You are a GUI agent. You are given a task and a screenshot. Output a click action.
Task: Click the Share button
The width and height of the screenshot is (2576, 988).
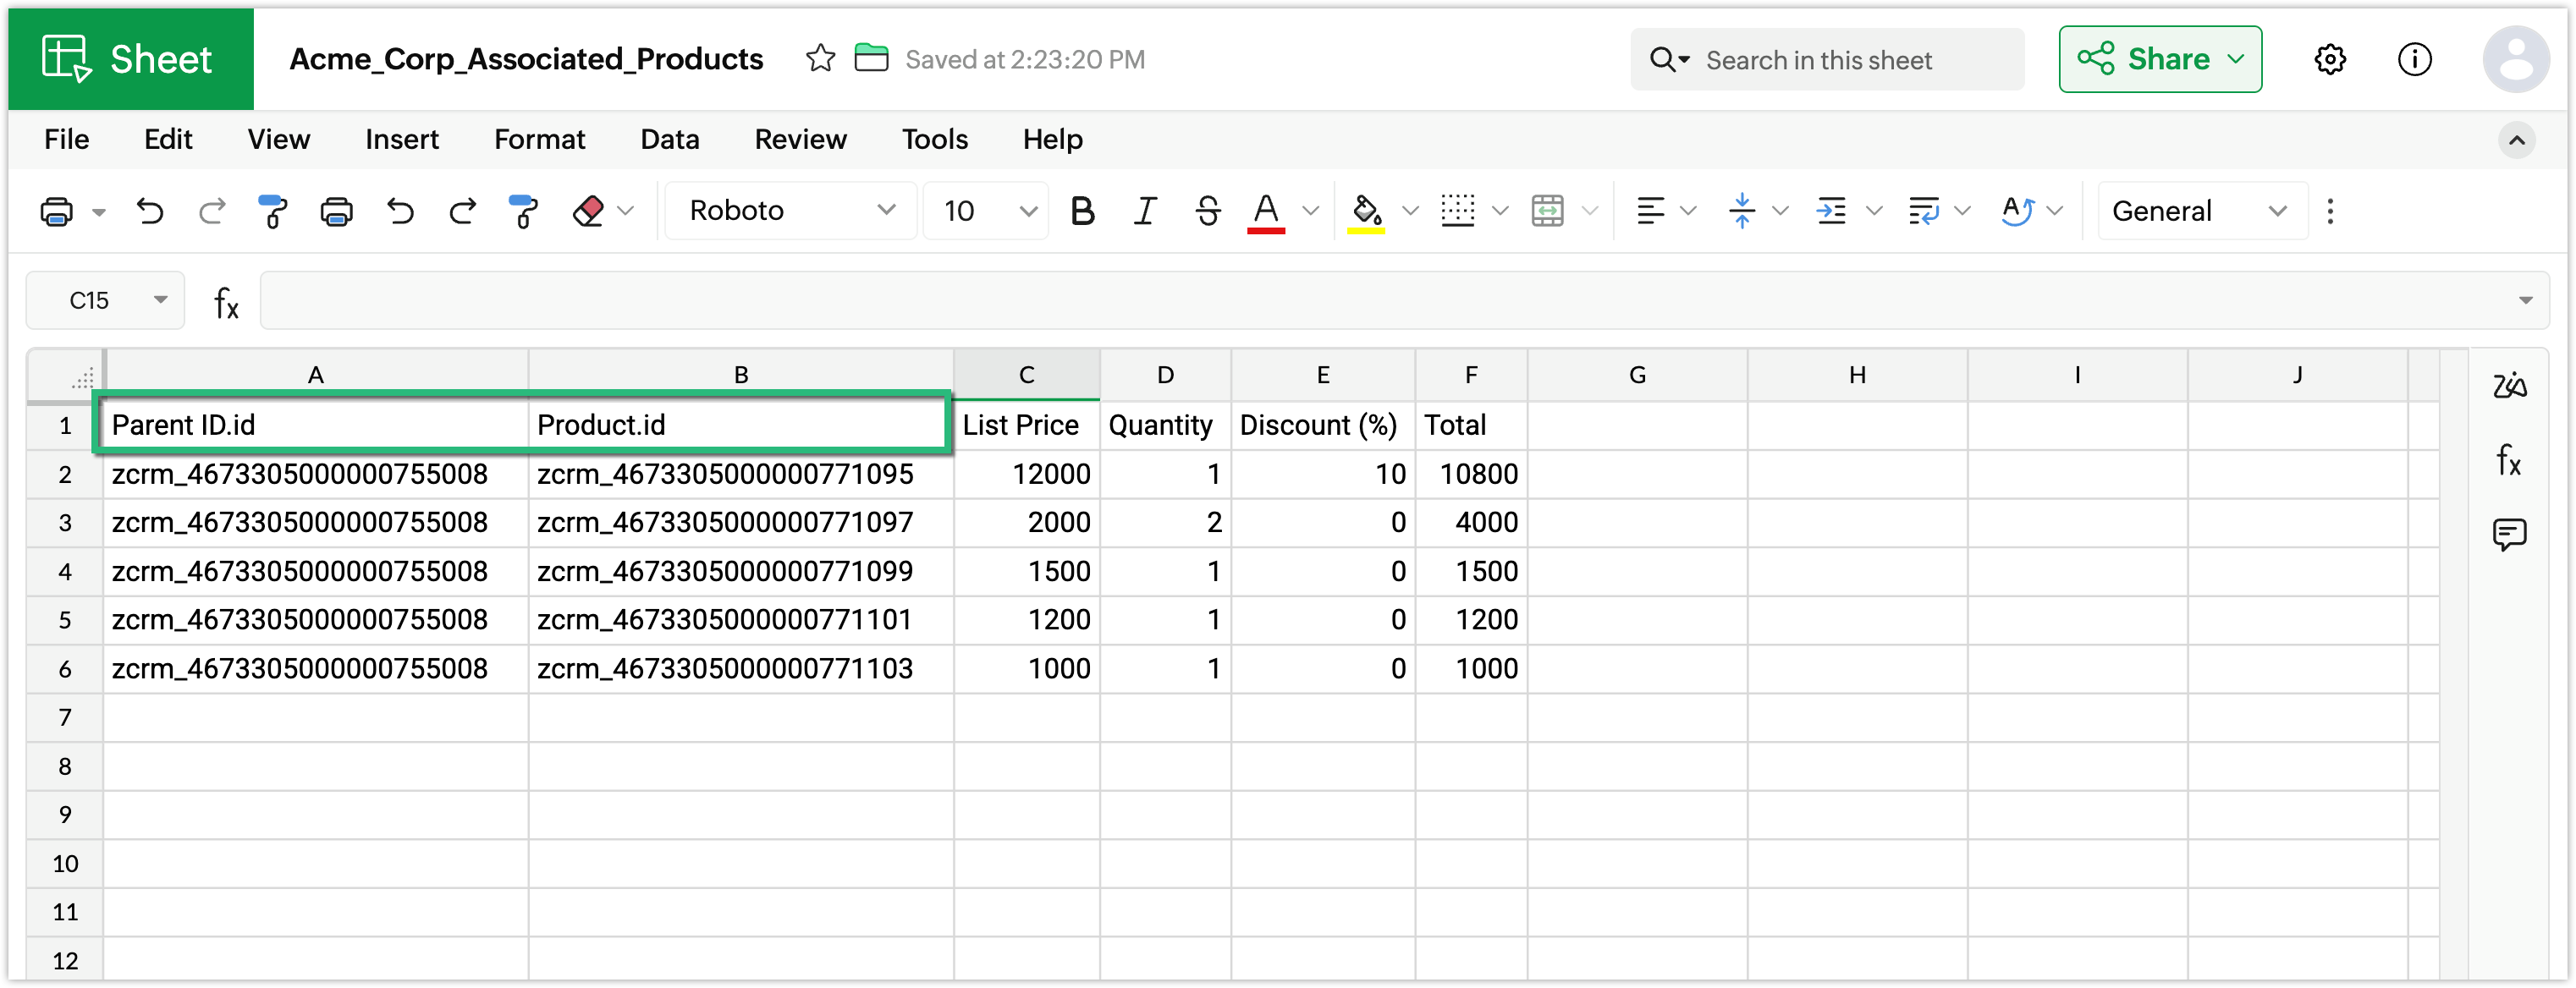click(2160, 59)
